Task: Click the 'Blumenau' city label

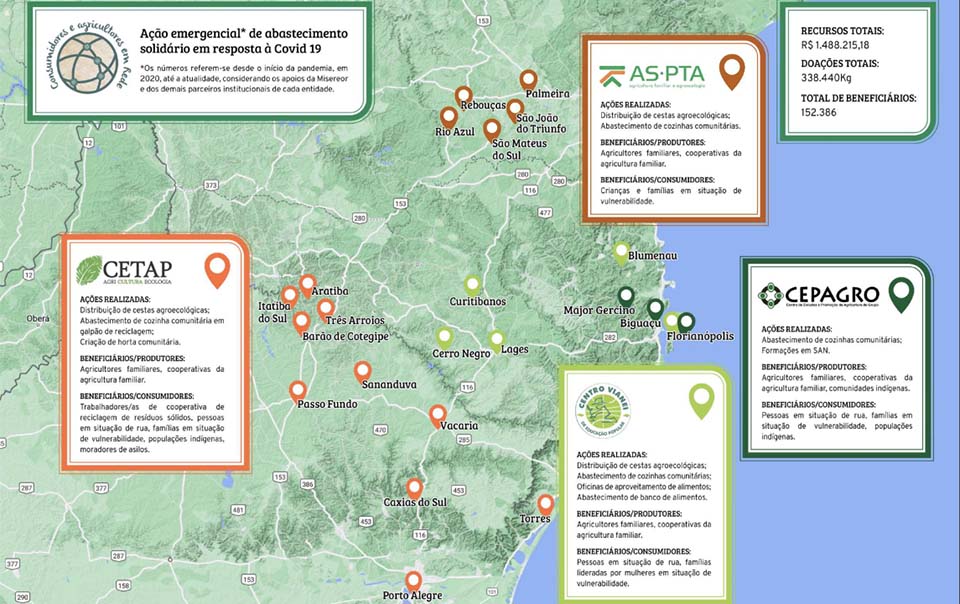Action: tap(653, 255)
